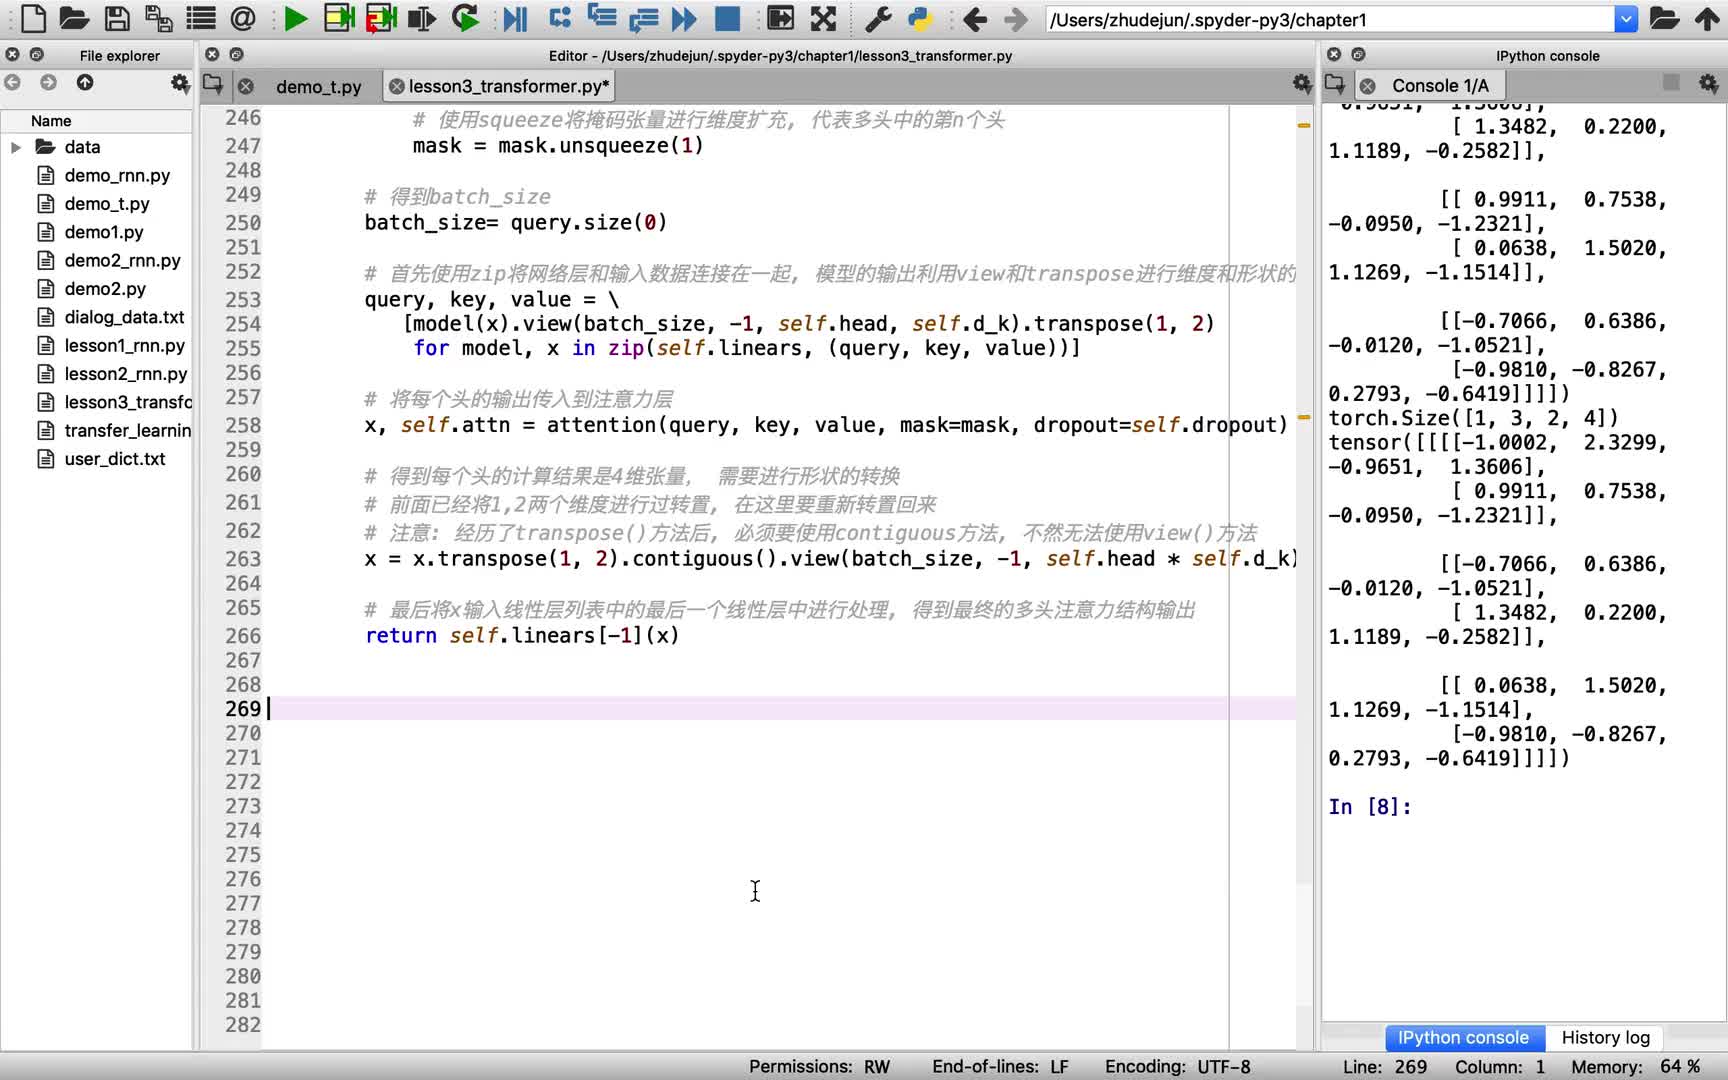Start debugging the file
Image resolution: width=1728 pixels, height=1080 pixels.
[x=515, y=18]
